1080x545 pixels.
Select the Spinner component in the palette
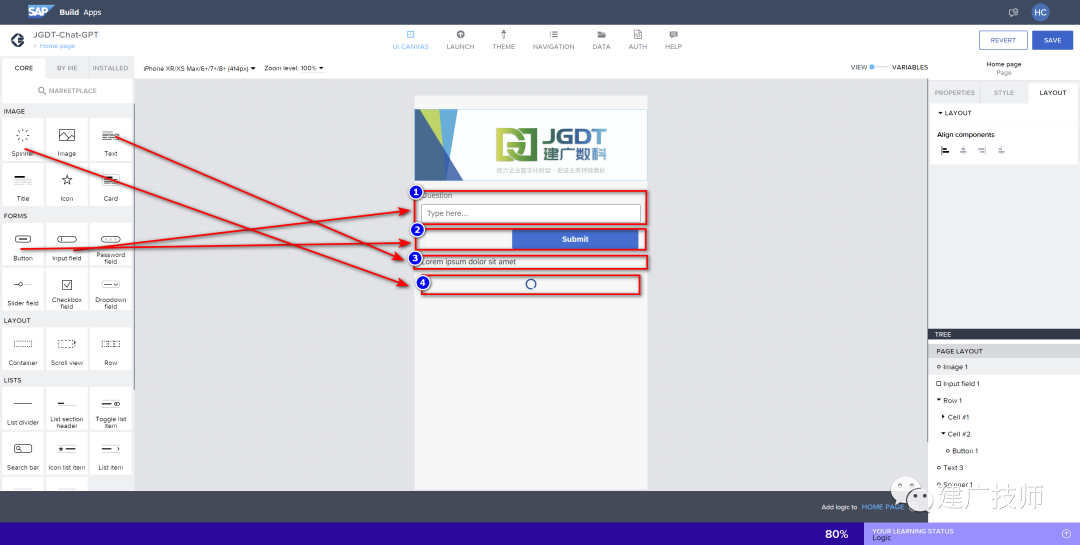(23, 140)
